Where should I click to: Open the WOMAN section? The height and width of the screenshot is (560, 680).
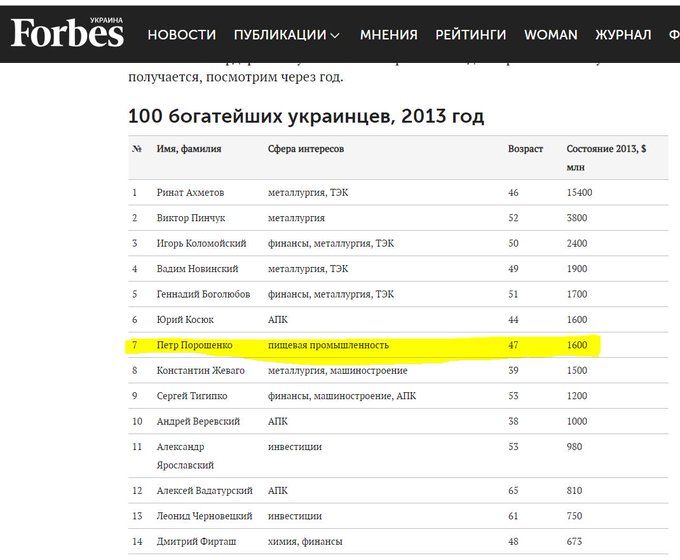[x=551, y=35]
